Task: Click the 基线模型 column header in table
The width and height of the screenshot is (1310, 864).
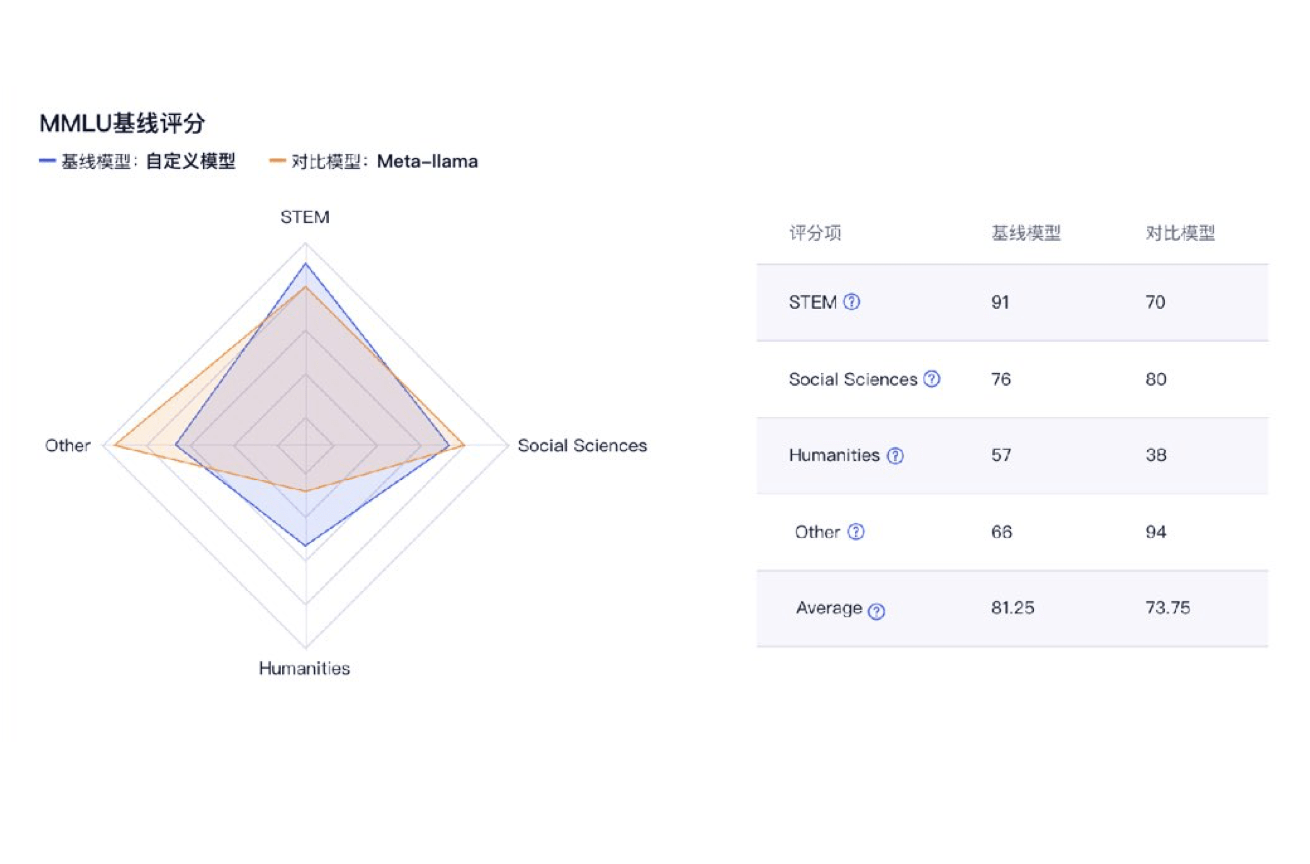Action: [x=1026, y=233]
